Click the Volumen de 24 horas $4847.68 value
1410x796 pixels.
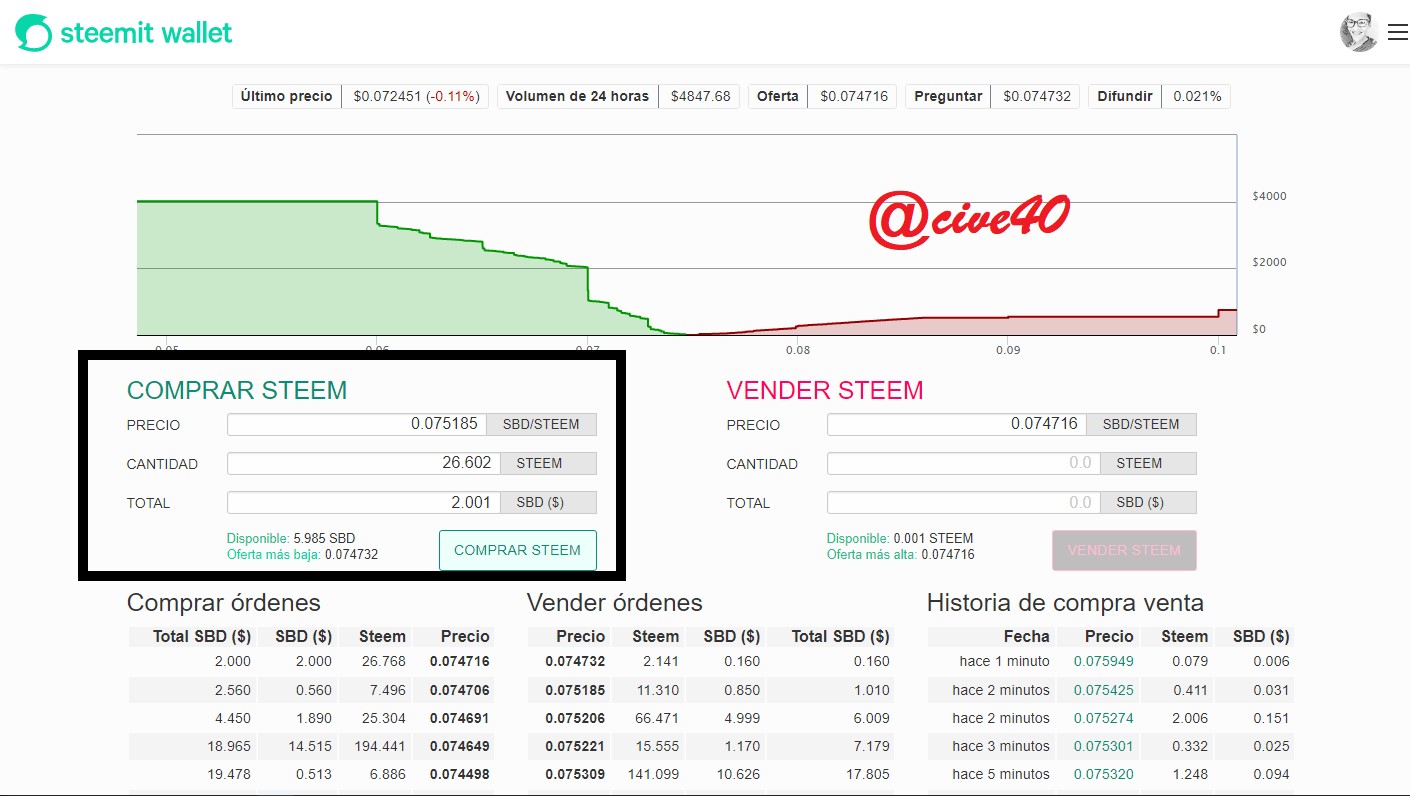[x=700, y=97]
